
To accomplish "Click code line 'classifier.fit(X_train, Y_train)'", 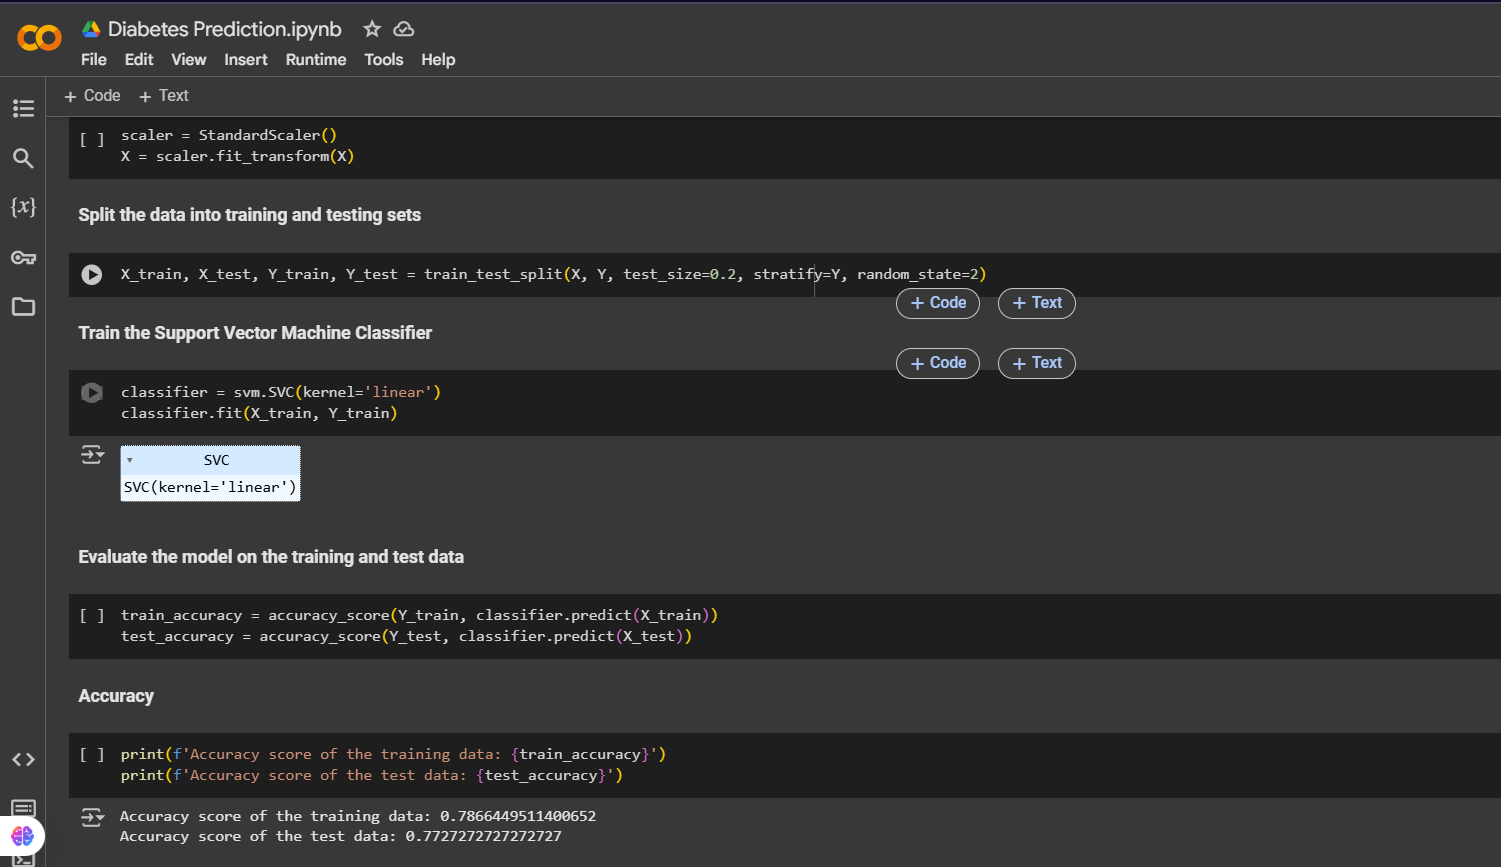I will [x=259, y=413].
